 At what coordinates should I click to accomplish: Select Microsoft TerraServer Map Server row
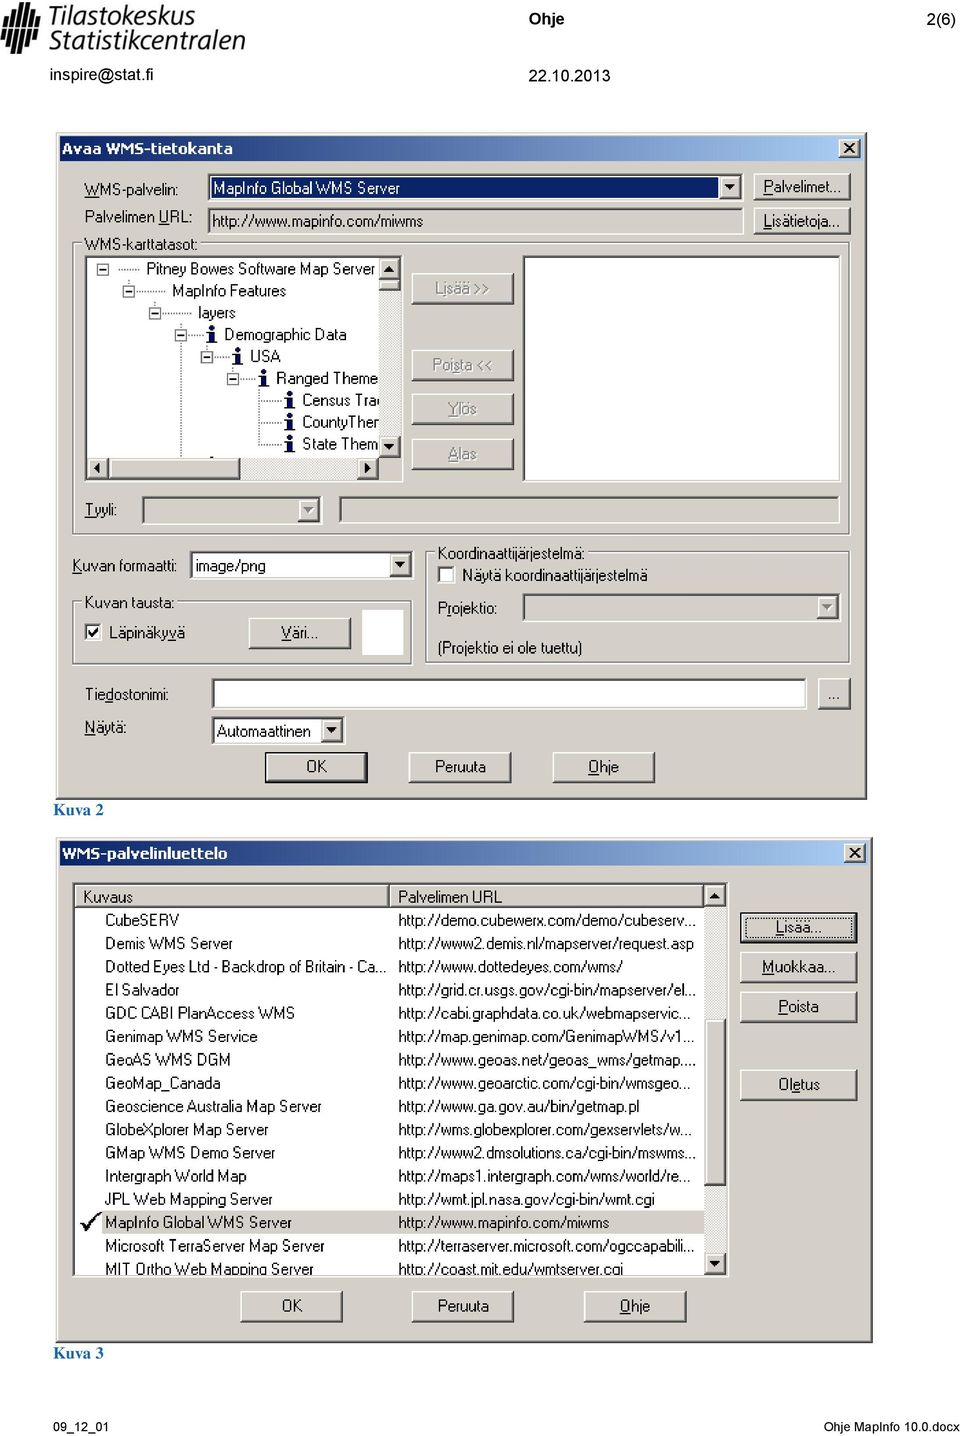390,1246
